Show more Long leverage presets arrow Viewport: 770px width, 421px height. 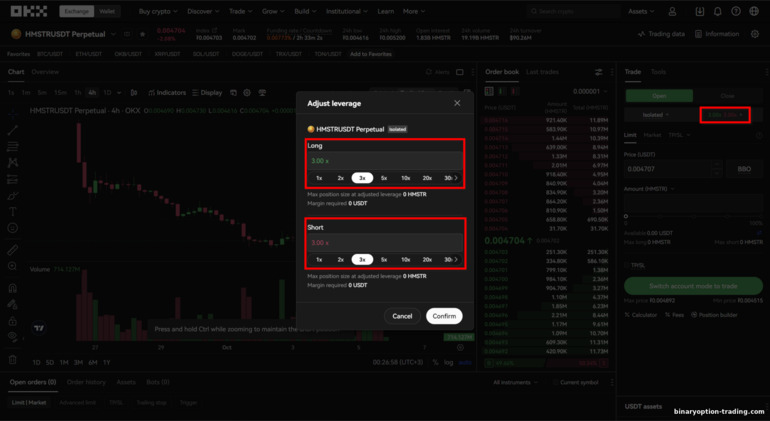(x=456, y=178)
